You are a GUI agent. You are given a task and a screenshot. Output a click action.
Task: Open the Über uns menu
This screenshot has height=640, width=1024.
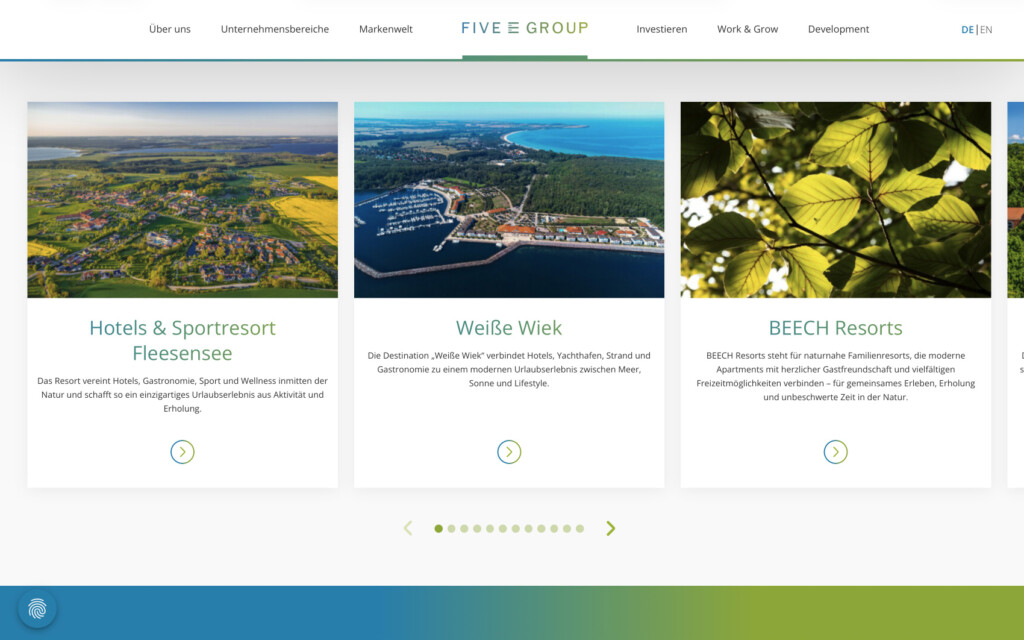[170, 29]
